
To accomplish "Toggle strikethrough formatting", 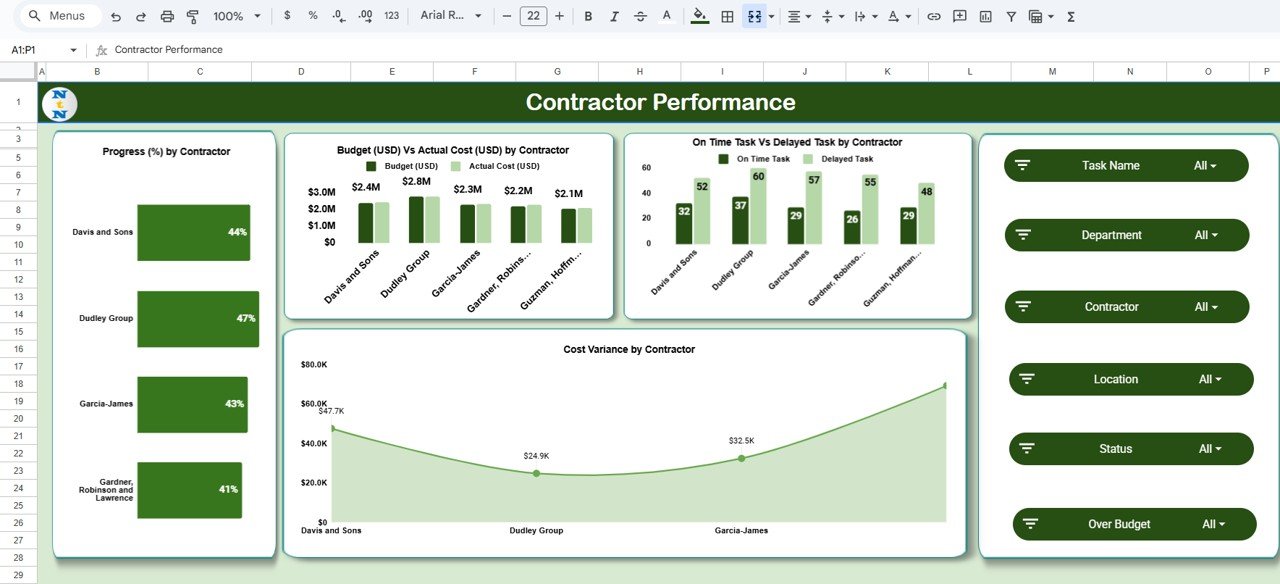I will click(640, 16).
